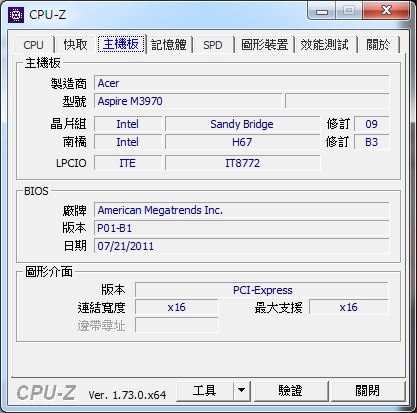Click the CPU-Z application icon in title bar
Image resolution: width=417 pixels, height=413 pixels.
[x=16, y=15]
